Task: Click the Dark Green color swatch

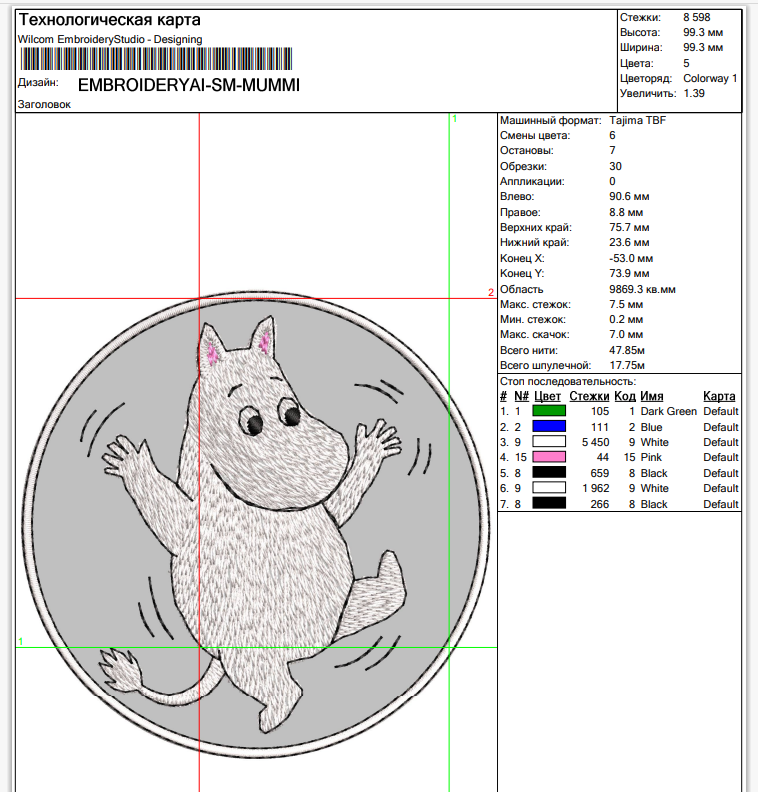Action: 549,411
